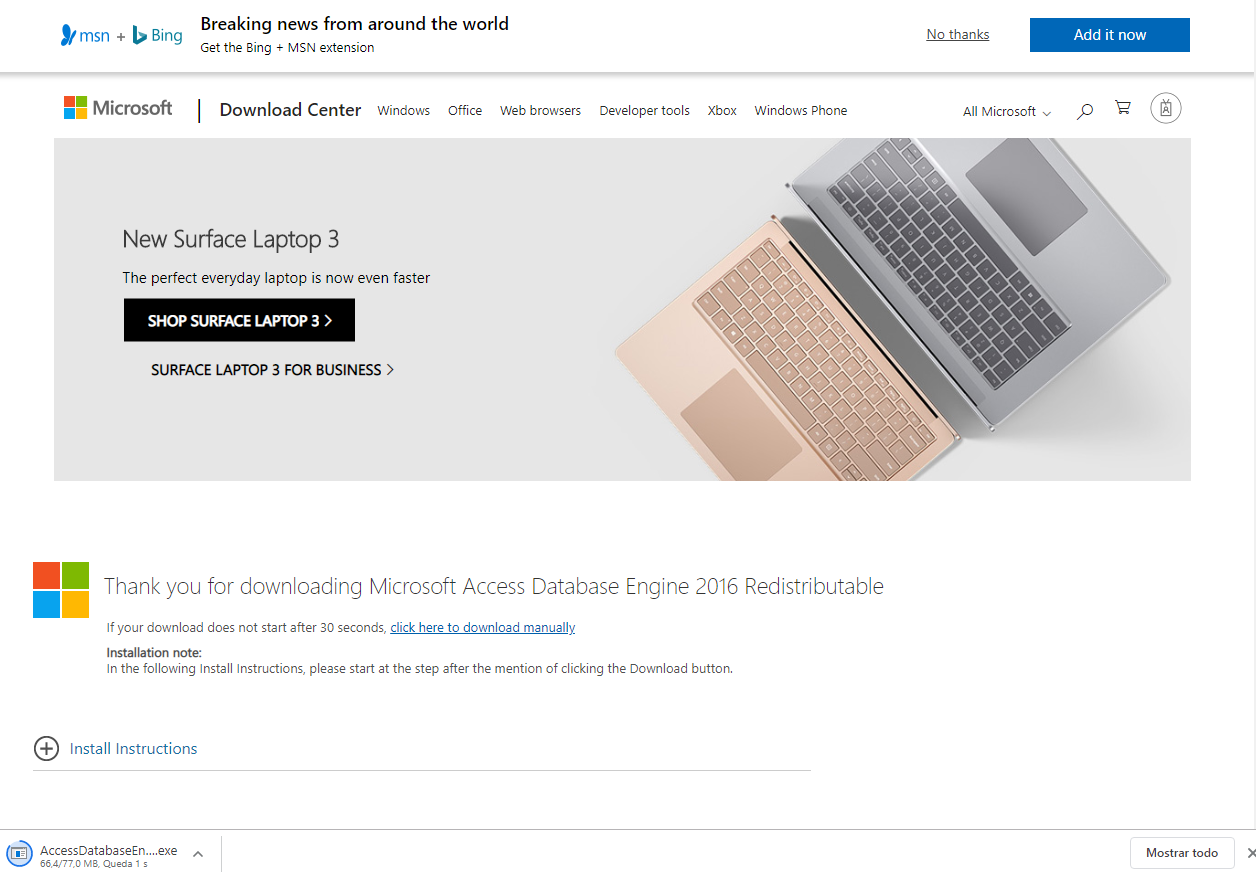Screen dimensions: 1256x876
Task: Expand Install Instructions with plus icon
Action: tap(46, 749)
